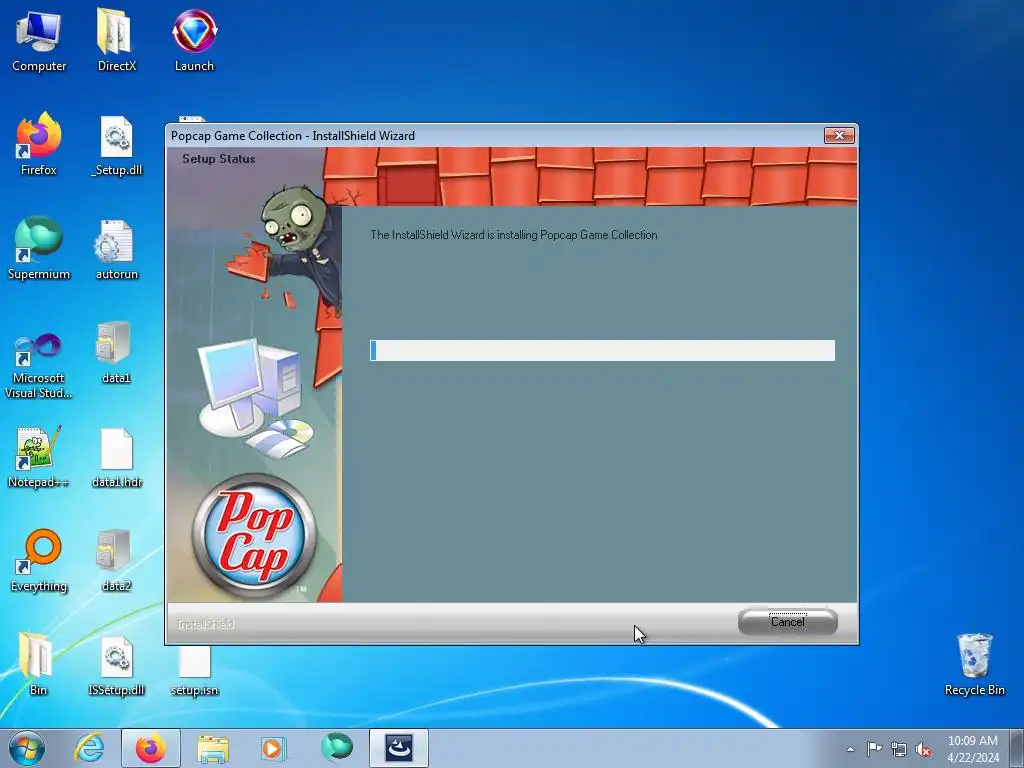This screenshot has height=768, width=1024.
Task: Open Supermium from the taskbar
Action: pyautogui.click(x=336, y=748)
